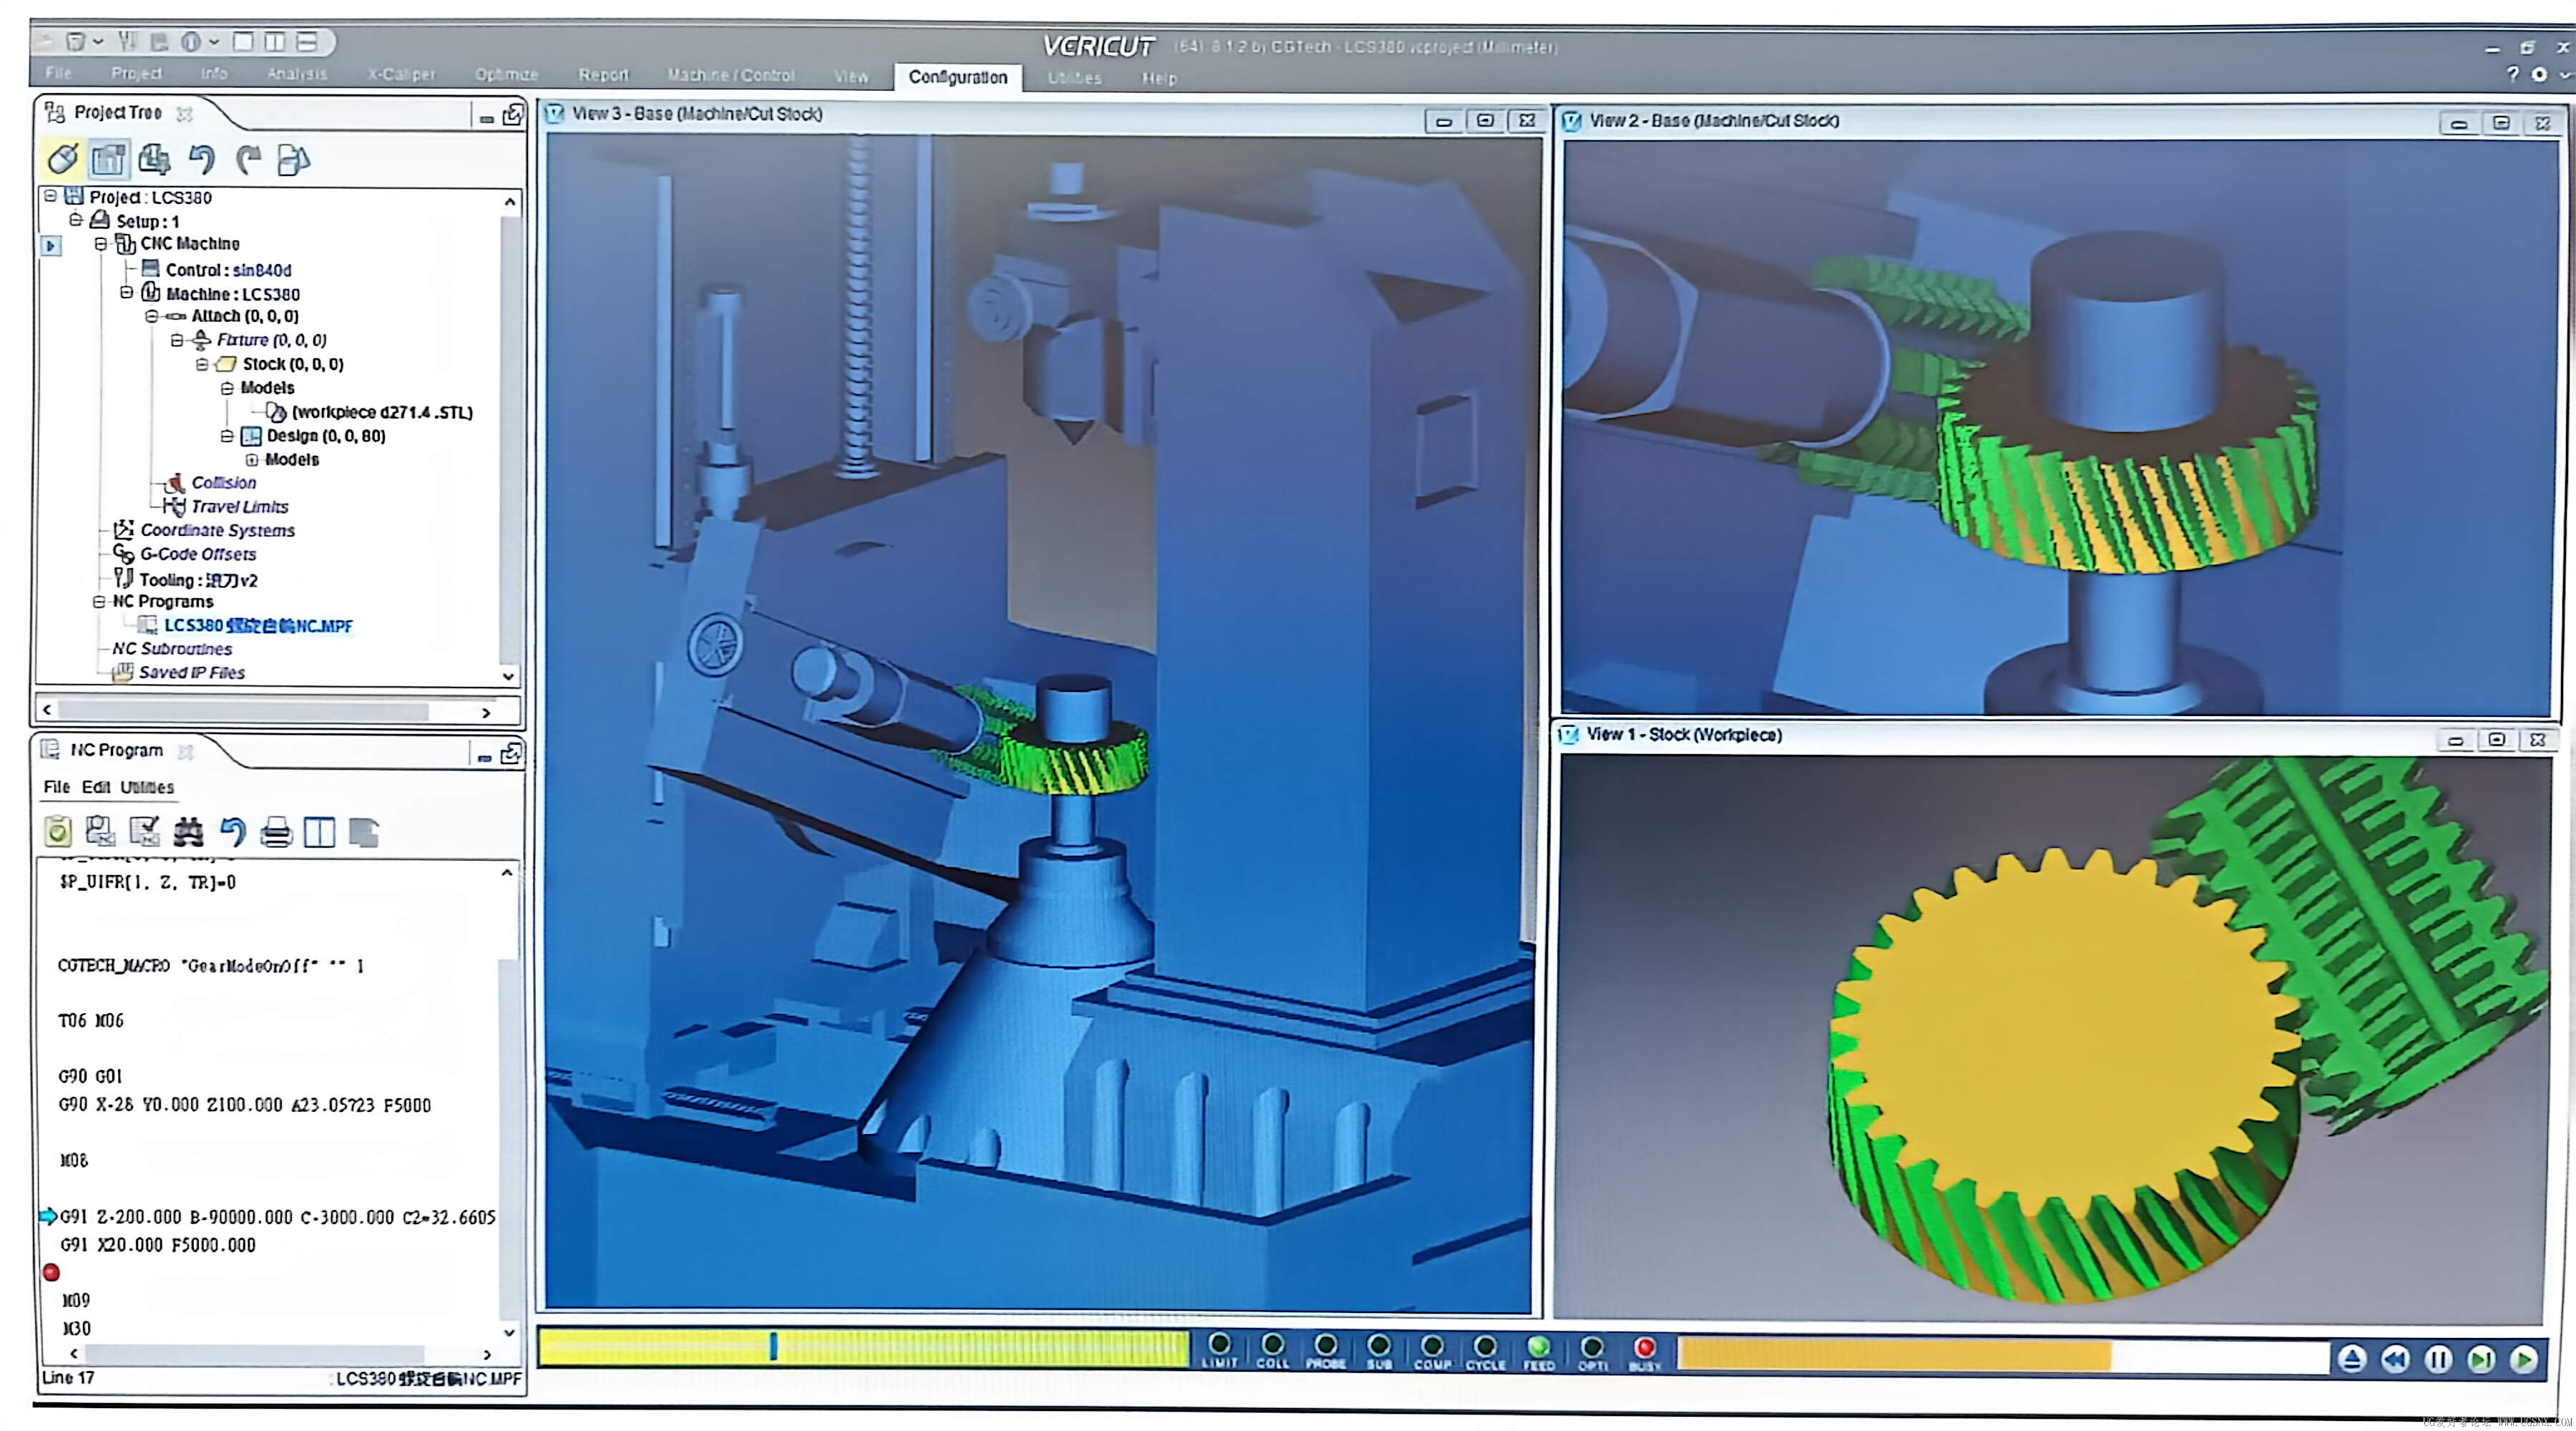Select Coordinate Systems in the Project Tree
The height and width of the screenshot is (1431, 2576).
(x=217, y=530)
